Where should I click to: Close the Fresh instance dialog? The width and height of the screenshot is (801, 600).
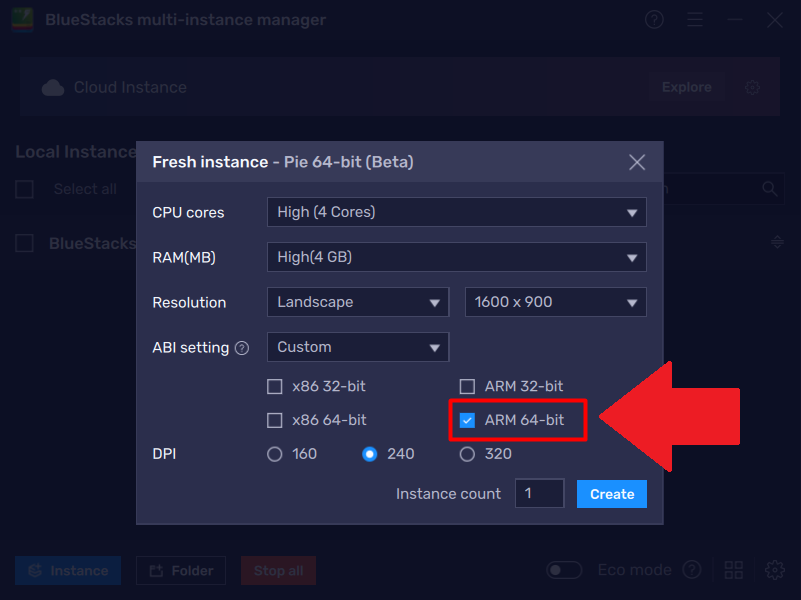[x=637, y=162]
